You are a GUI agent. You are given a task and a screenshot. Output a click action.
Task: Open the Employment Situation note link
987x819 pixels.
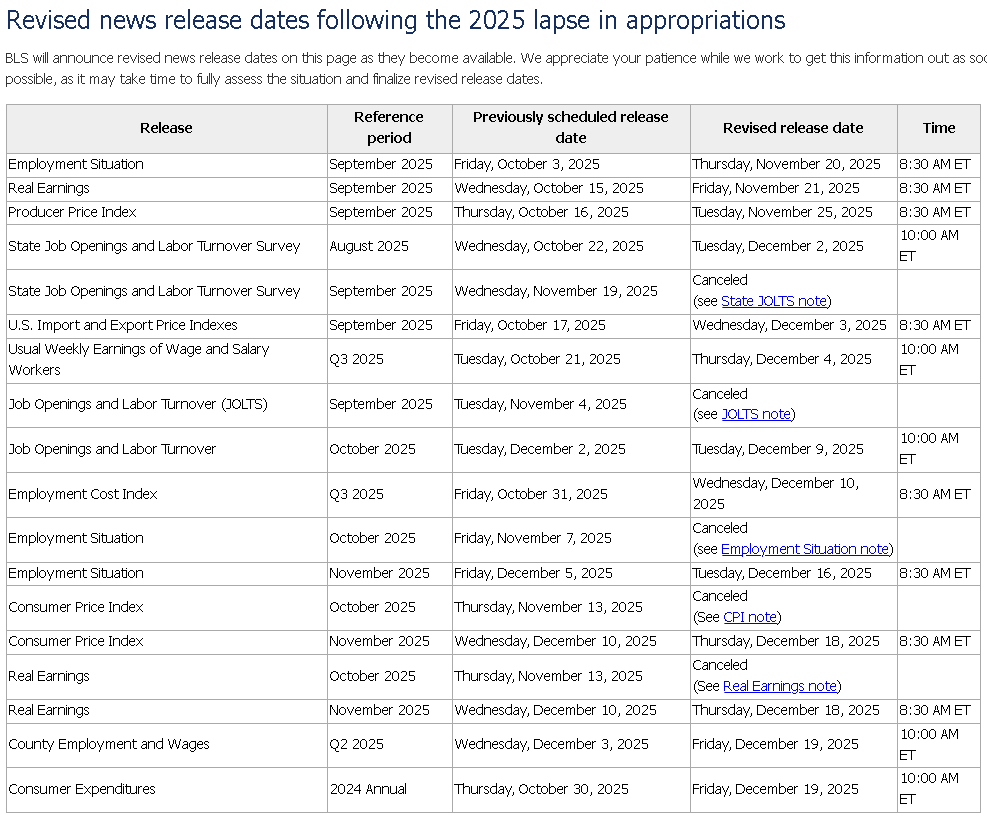pos(804,549)
